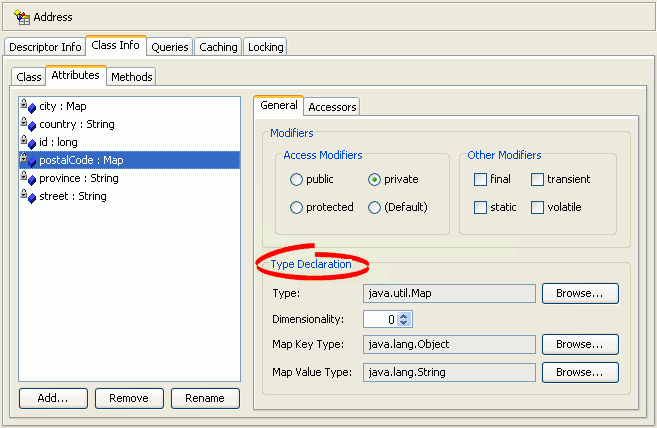Viewport: 657px width, 428px height.
Task: Select the 'country : String' attribute
Action: (129, 124)
